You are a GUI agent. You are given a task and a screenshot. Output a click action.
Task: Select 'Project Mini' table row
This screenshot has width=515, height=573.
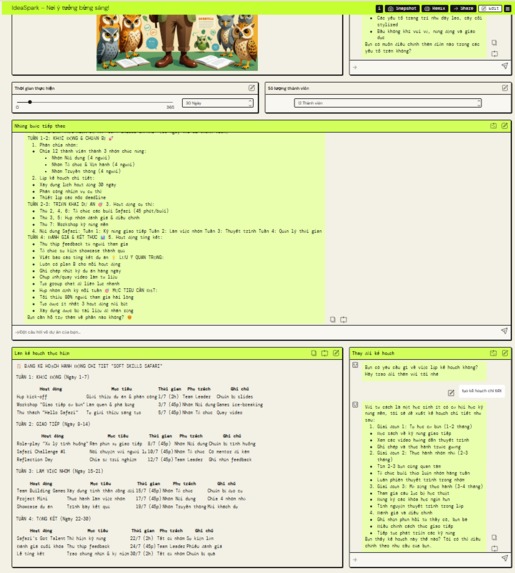[x=131, y=498]
